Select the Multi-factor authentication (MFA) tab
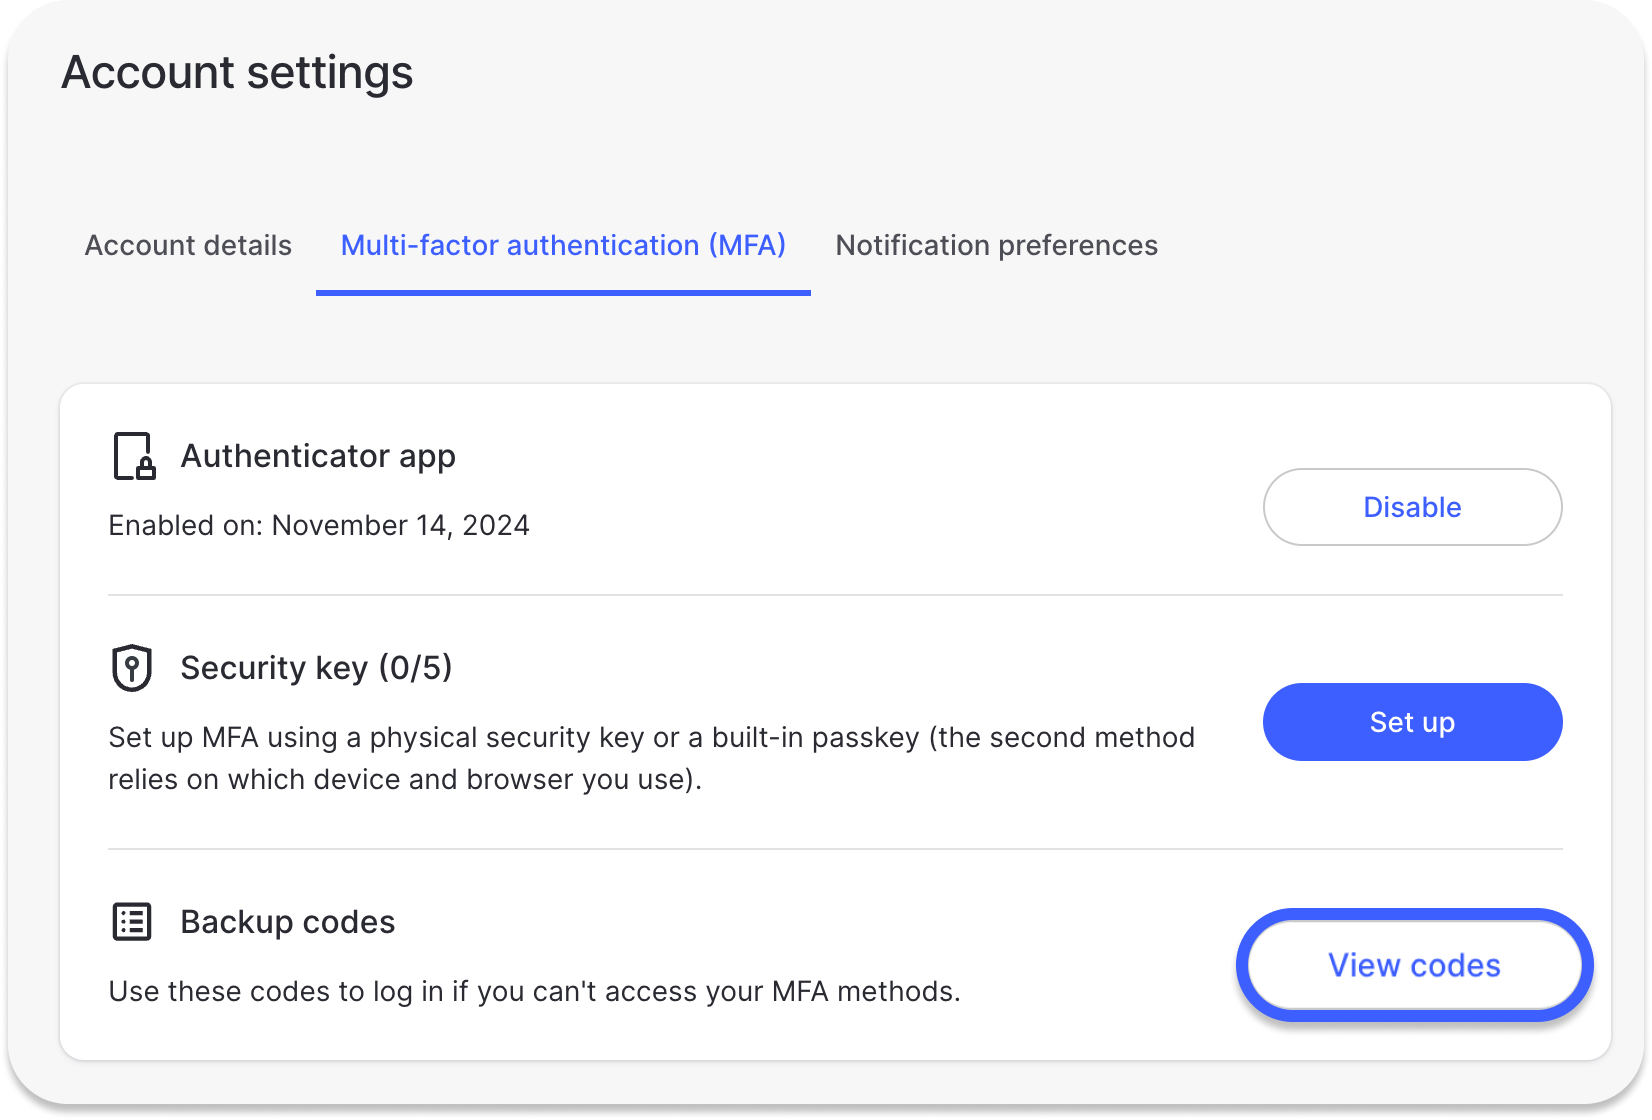The image size is (1652, 1120). (563, 246)
